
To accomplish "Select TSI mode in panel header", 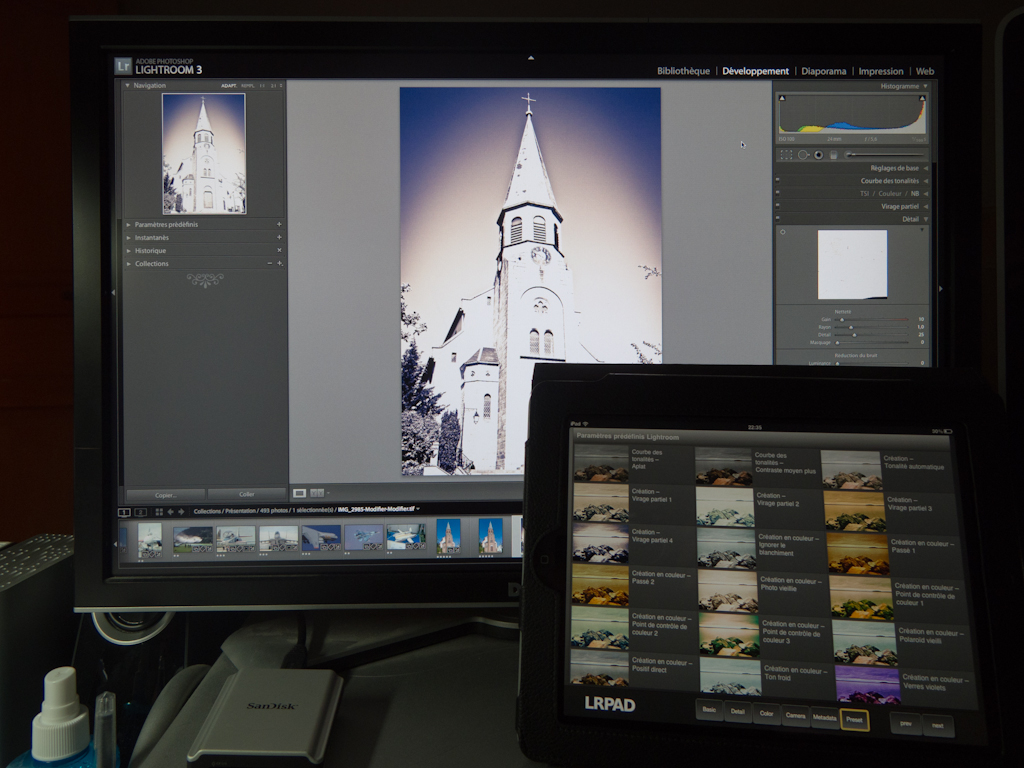I will pos(864,193).
